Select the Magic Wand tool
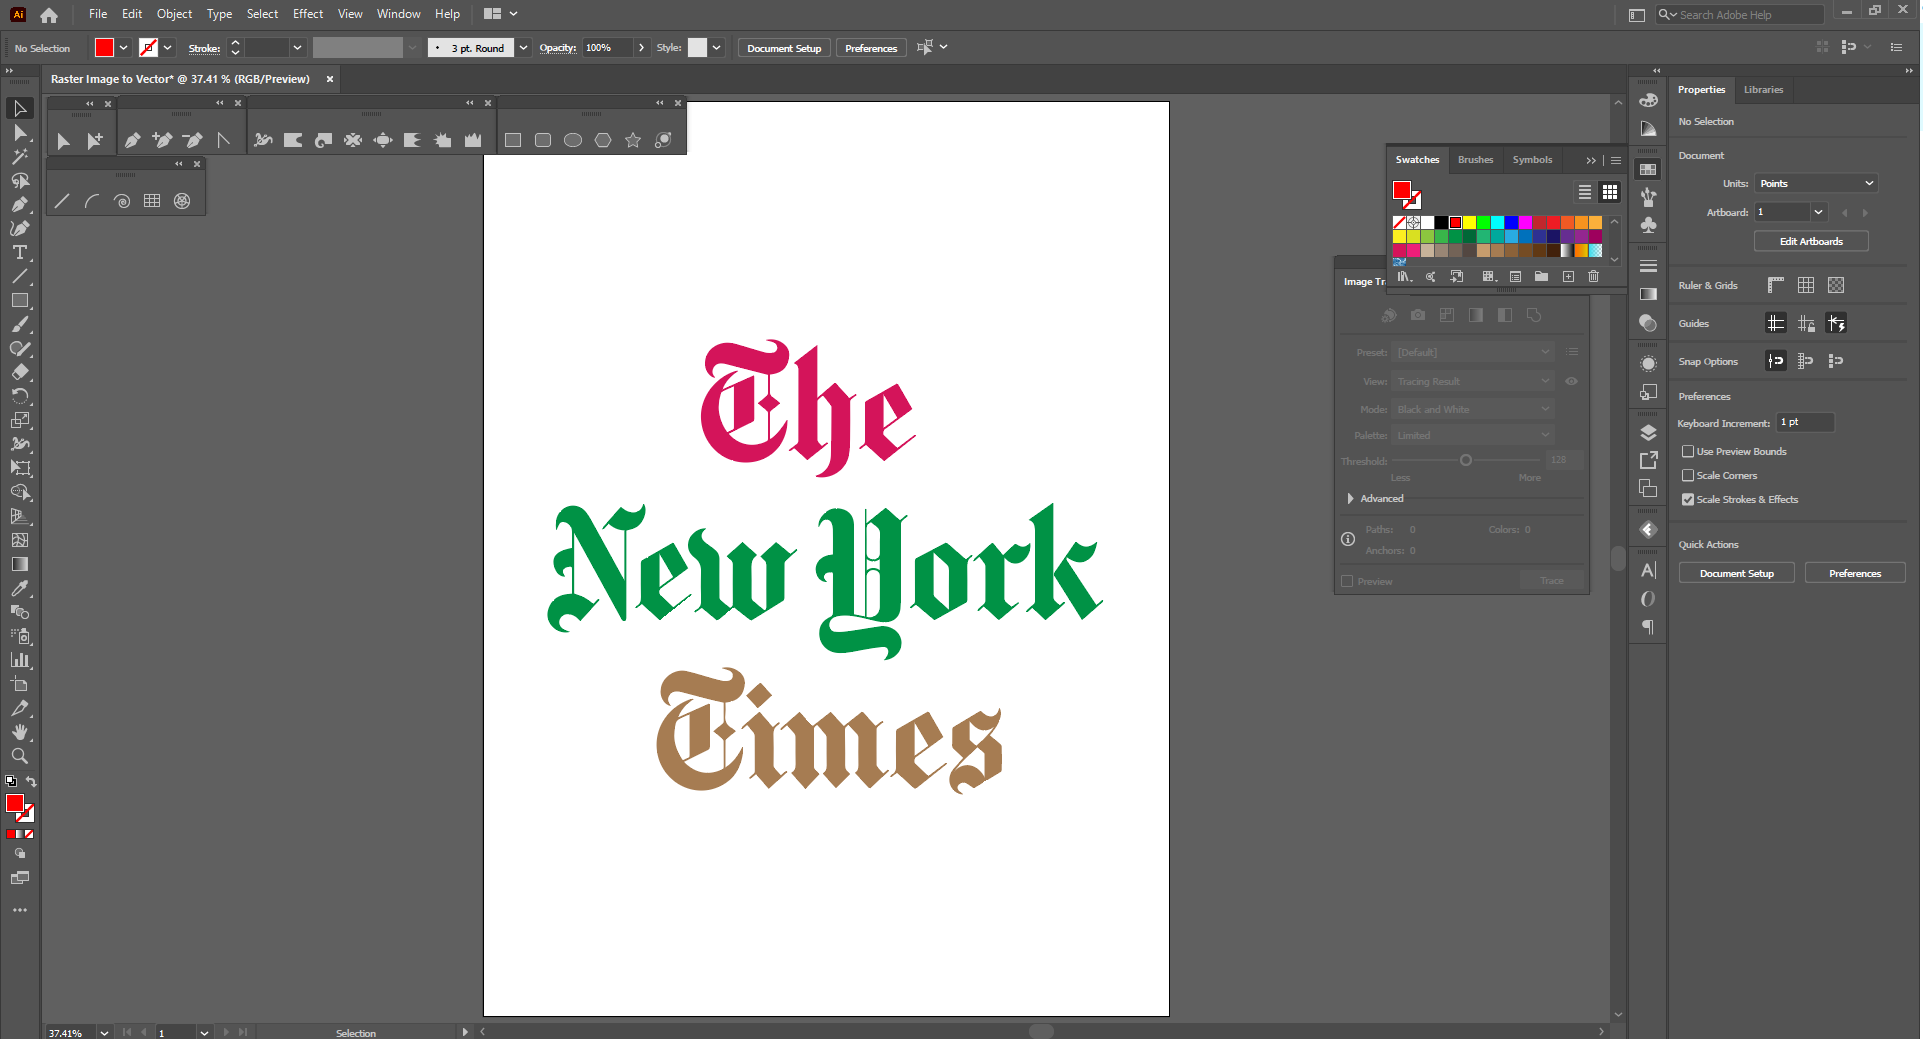 (x=19, y=156)
